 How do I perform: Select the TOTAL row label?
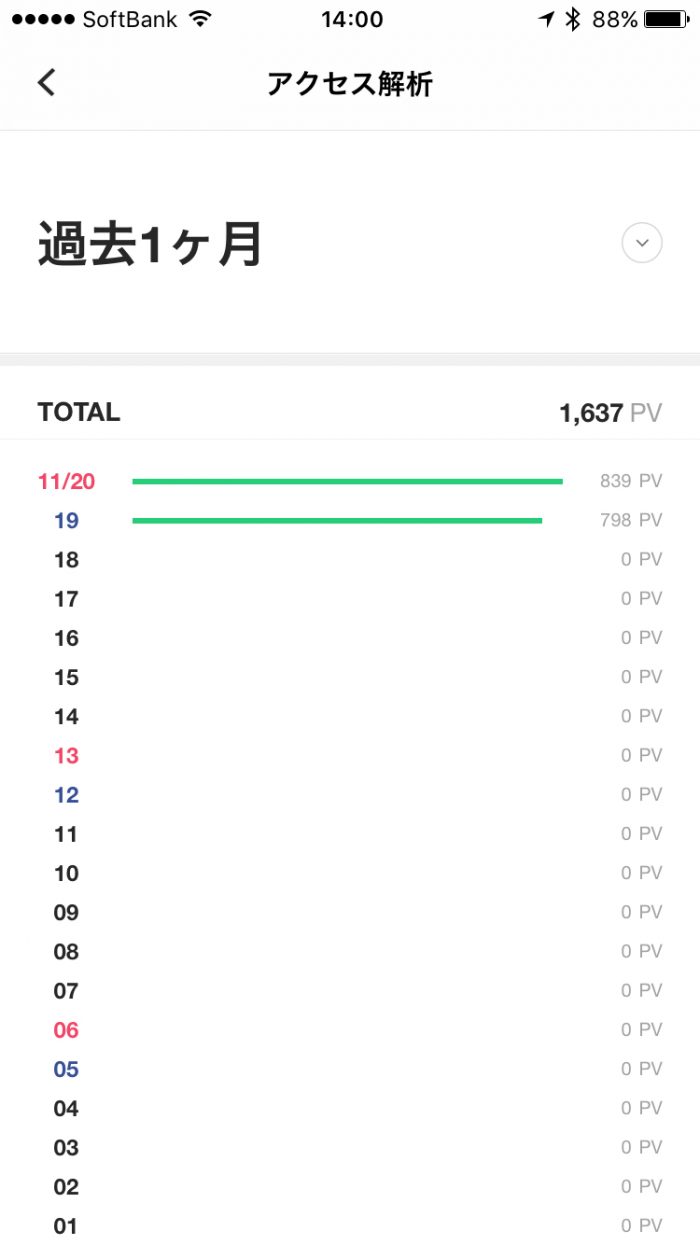79,412
